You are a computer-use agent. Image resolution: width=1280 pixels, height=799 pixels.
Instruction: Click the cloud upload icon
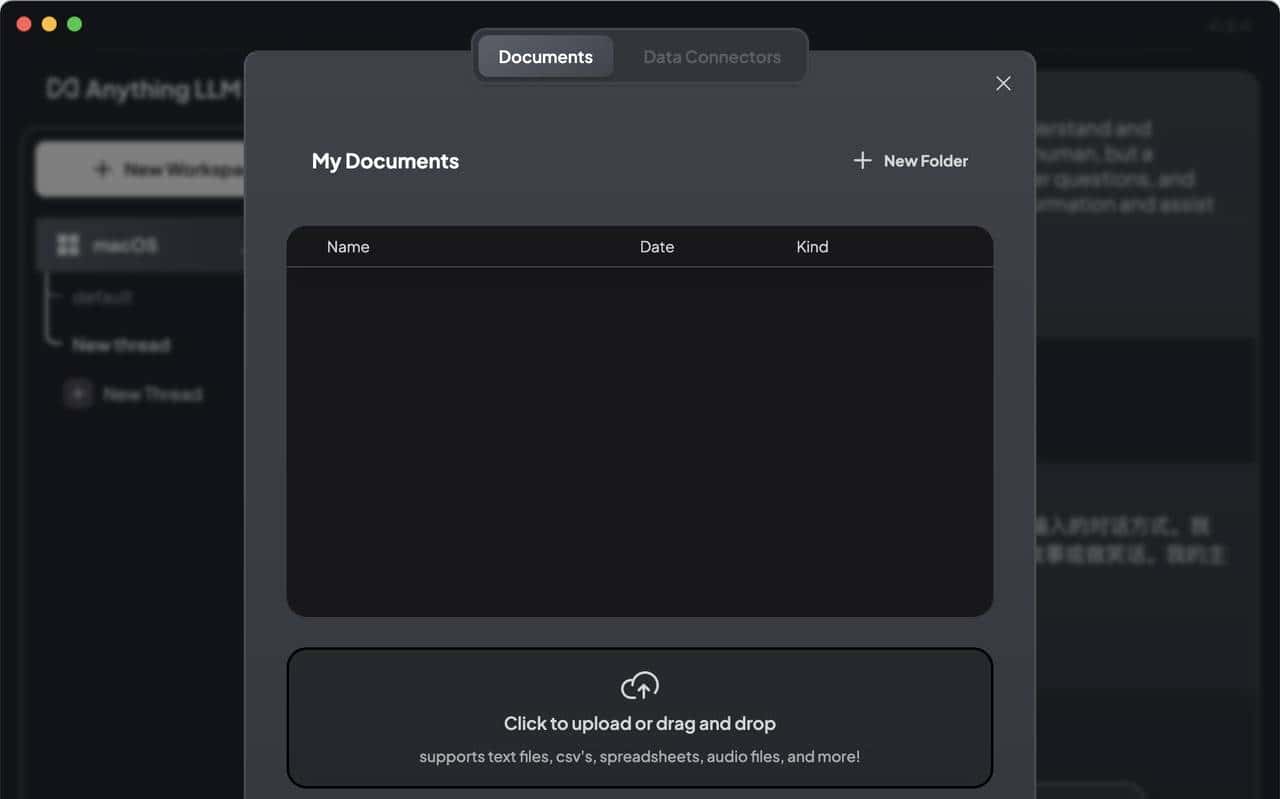click(x=640, y=686)
